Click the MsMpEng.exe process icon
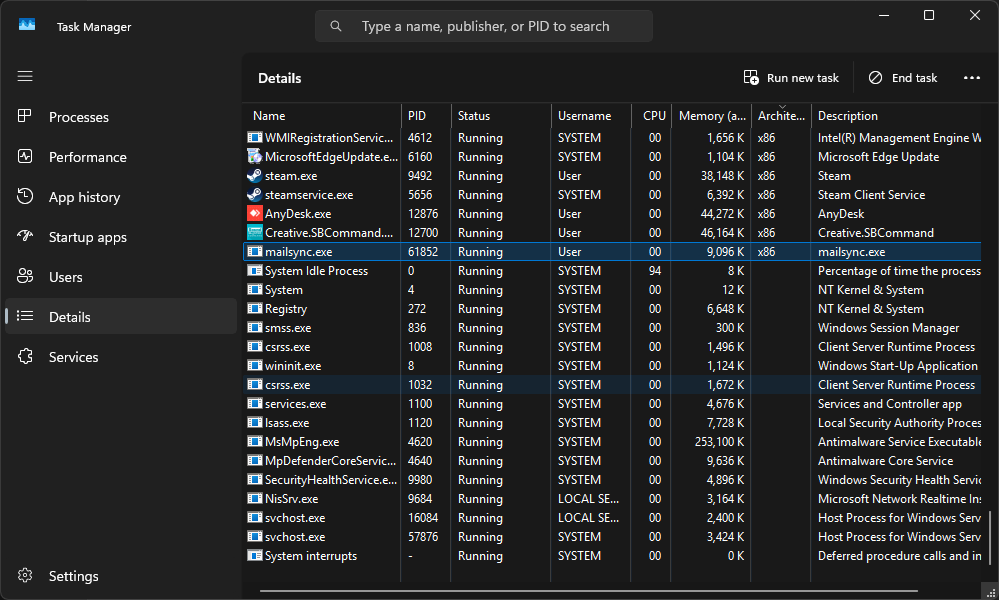 pyautogui.click(x=254, y=441)
